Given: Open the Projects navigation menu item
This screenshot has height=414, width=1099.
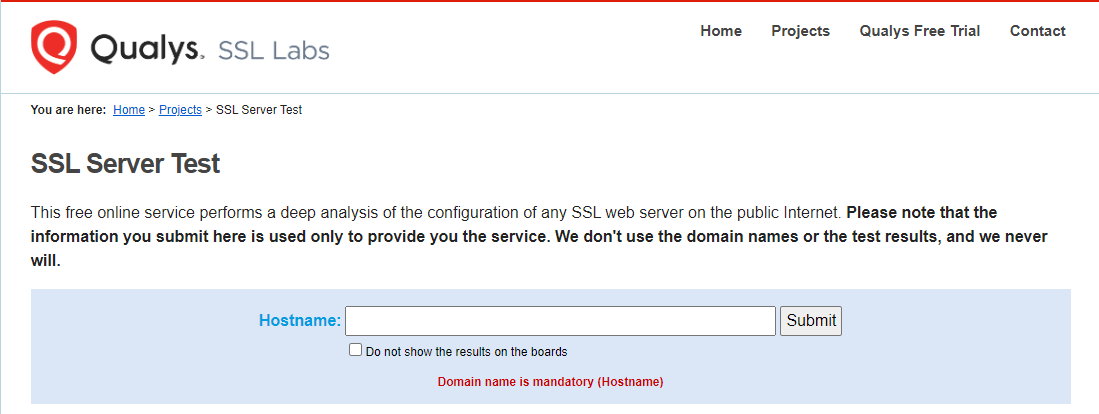Looking at the screenshot, I should tap(800, 31).
